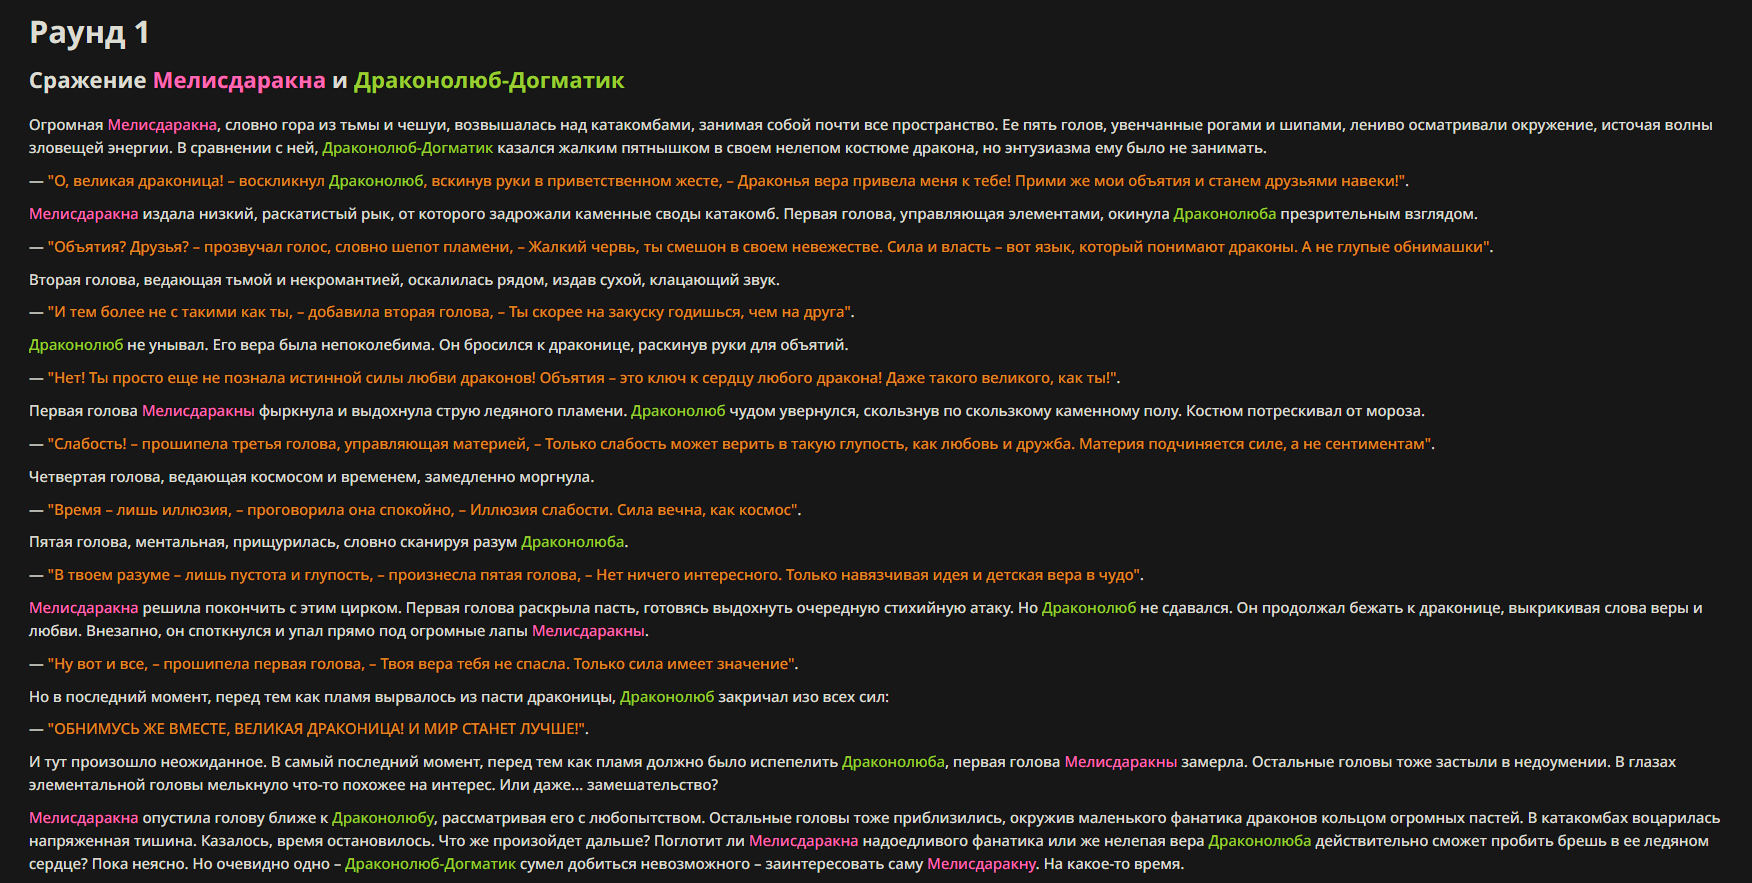Click the quote "Объятия? Друзья?"

click(118, 247)
